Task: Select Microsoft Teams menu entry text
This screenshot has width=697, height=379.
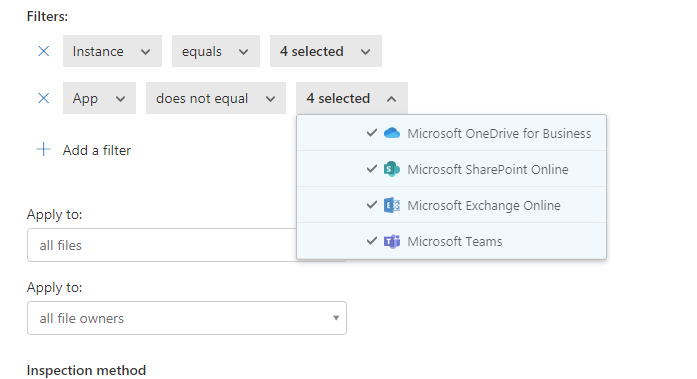Action: [454, 241]
